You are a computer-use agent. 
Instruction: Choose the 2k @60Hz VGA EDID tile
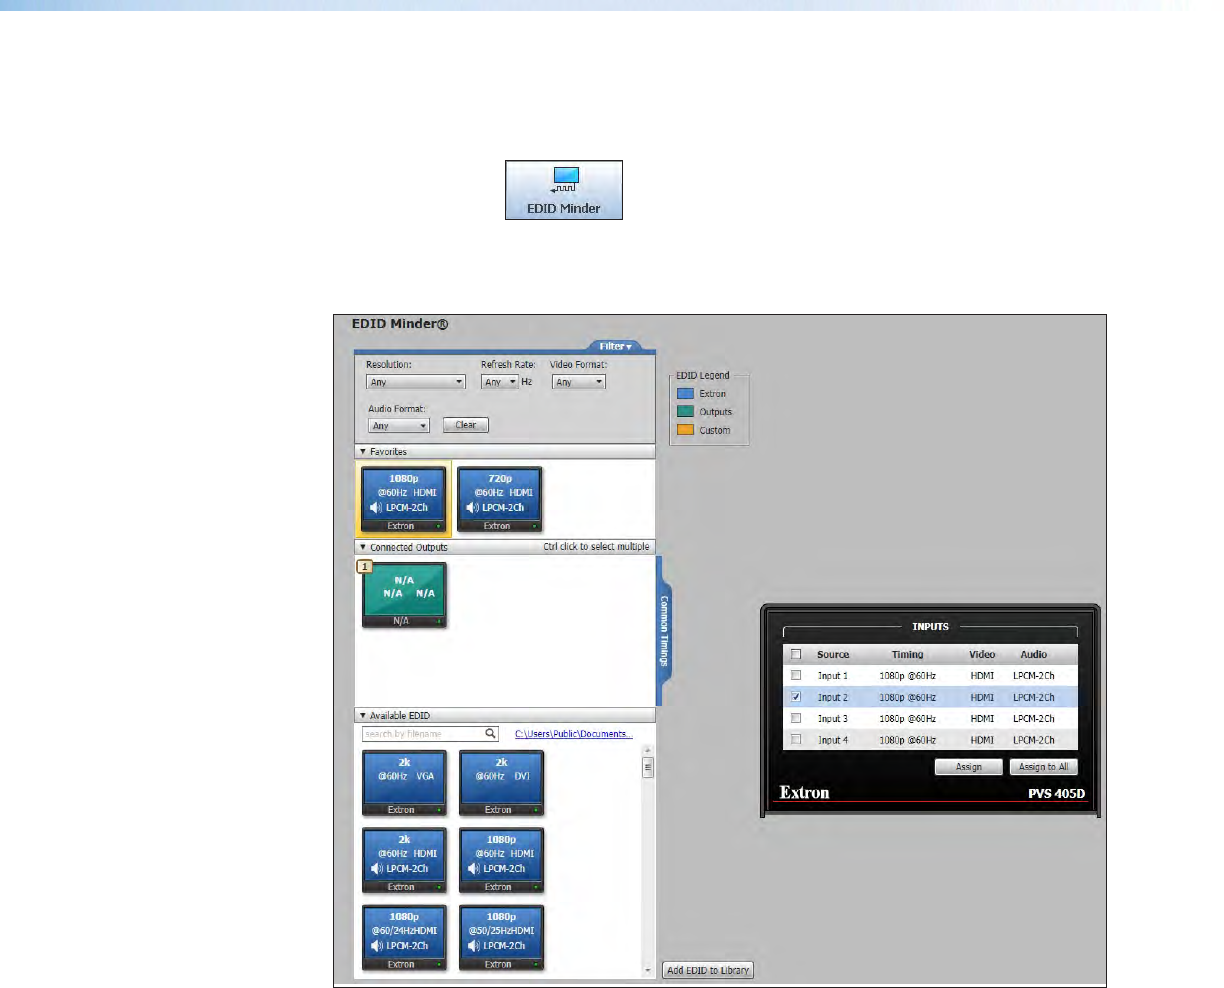pyautogui.click(x=404, y=784)
